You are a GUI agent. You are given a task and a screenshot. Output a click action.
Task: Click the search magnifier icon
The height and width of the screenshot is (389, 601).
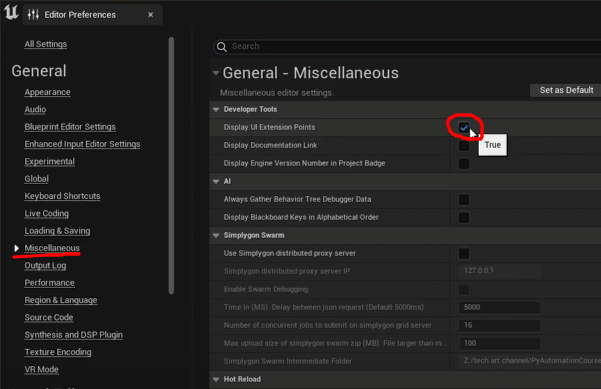[x=222, y=46]
